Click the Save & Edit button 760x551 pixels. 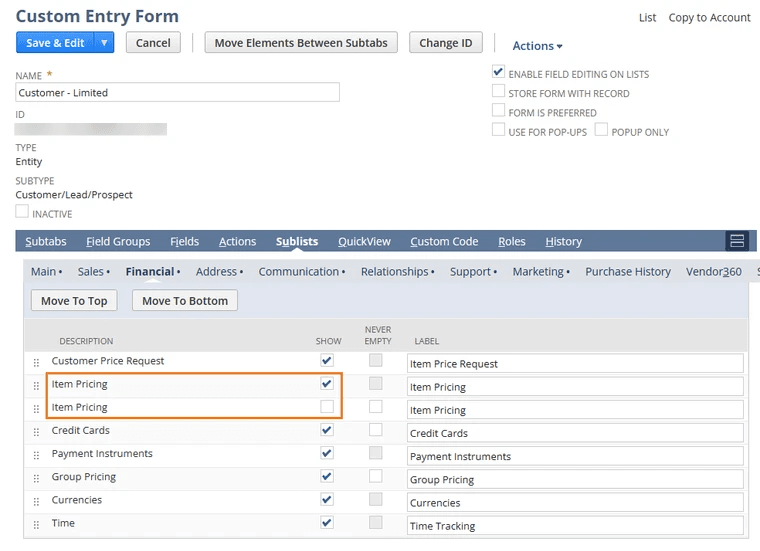click(x=55, y=43)
